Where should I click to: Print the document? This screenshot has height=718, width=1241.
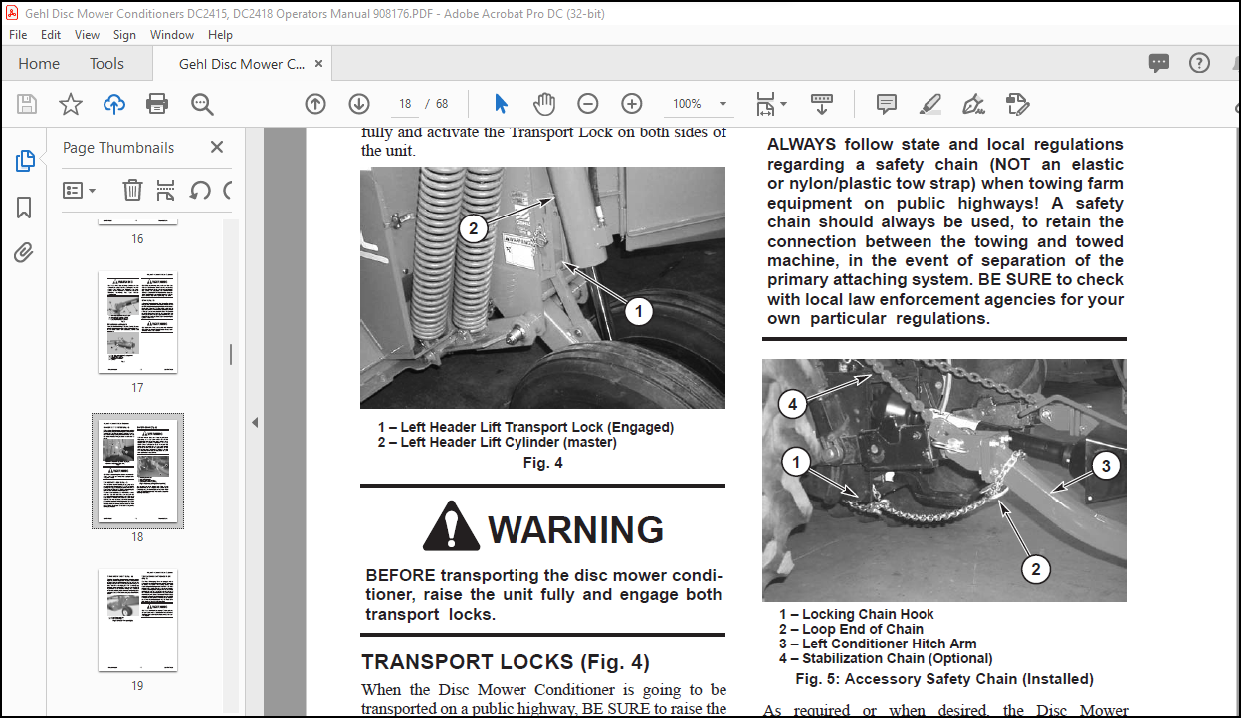click(x=157, y=104)
